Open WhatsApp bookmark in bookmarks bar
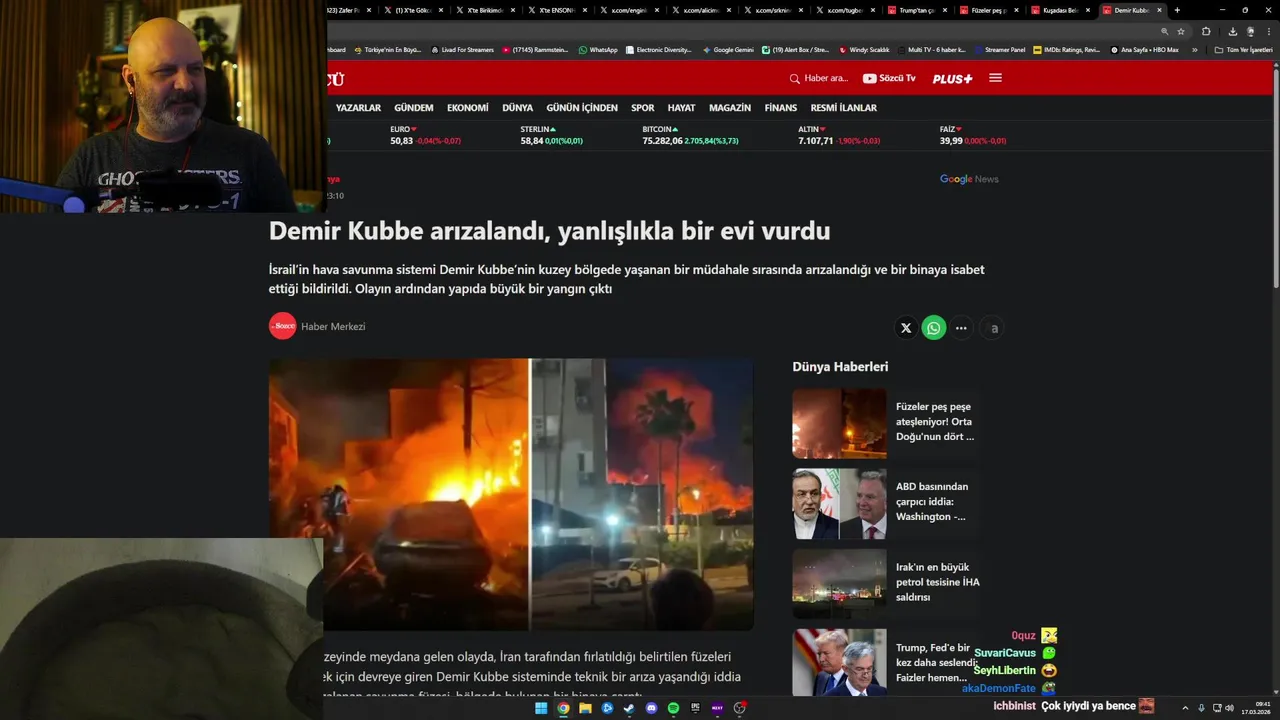1280x720 pixels. (x=598, y=50)
